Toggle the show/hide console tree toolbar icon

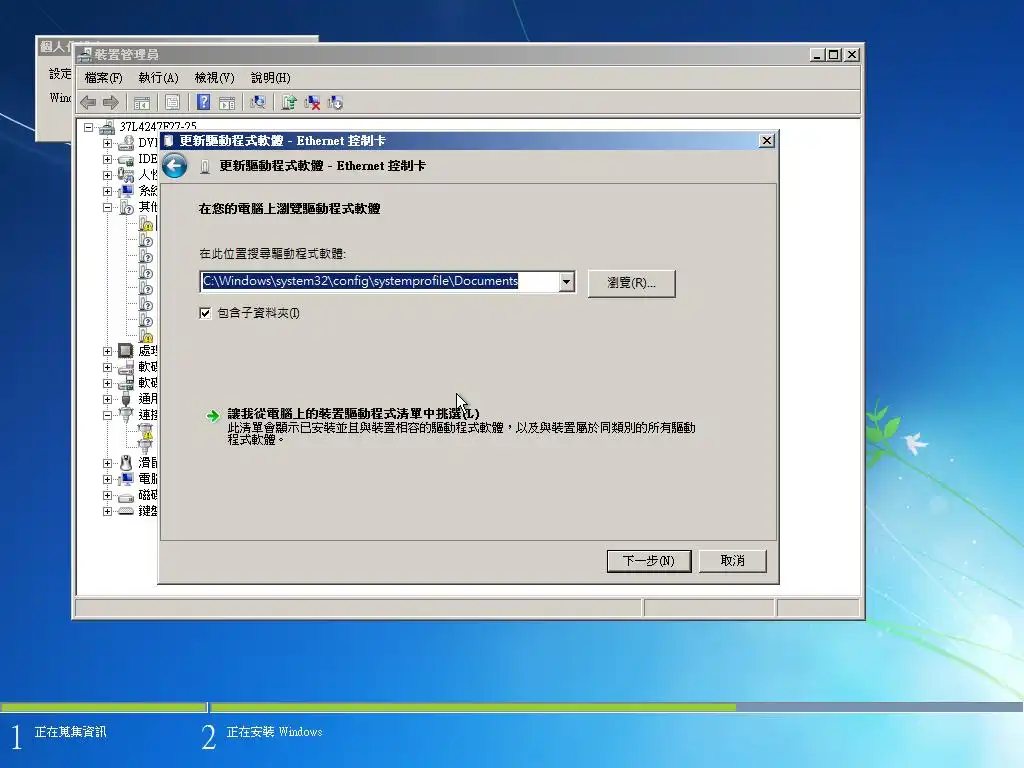pos(142,103)
